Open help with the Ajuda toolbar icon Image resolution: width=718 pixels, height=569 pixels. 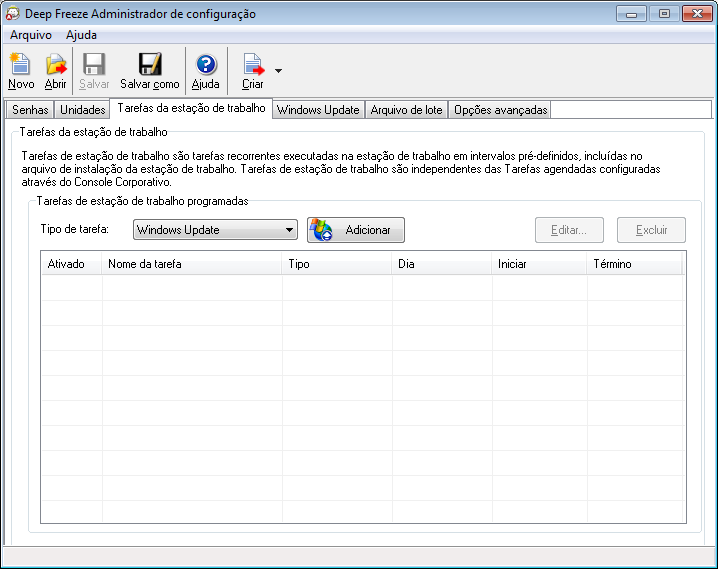pos(206,71)
